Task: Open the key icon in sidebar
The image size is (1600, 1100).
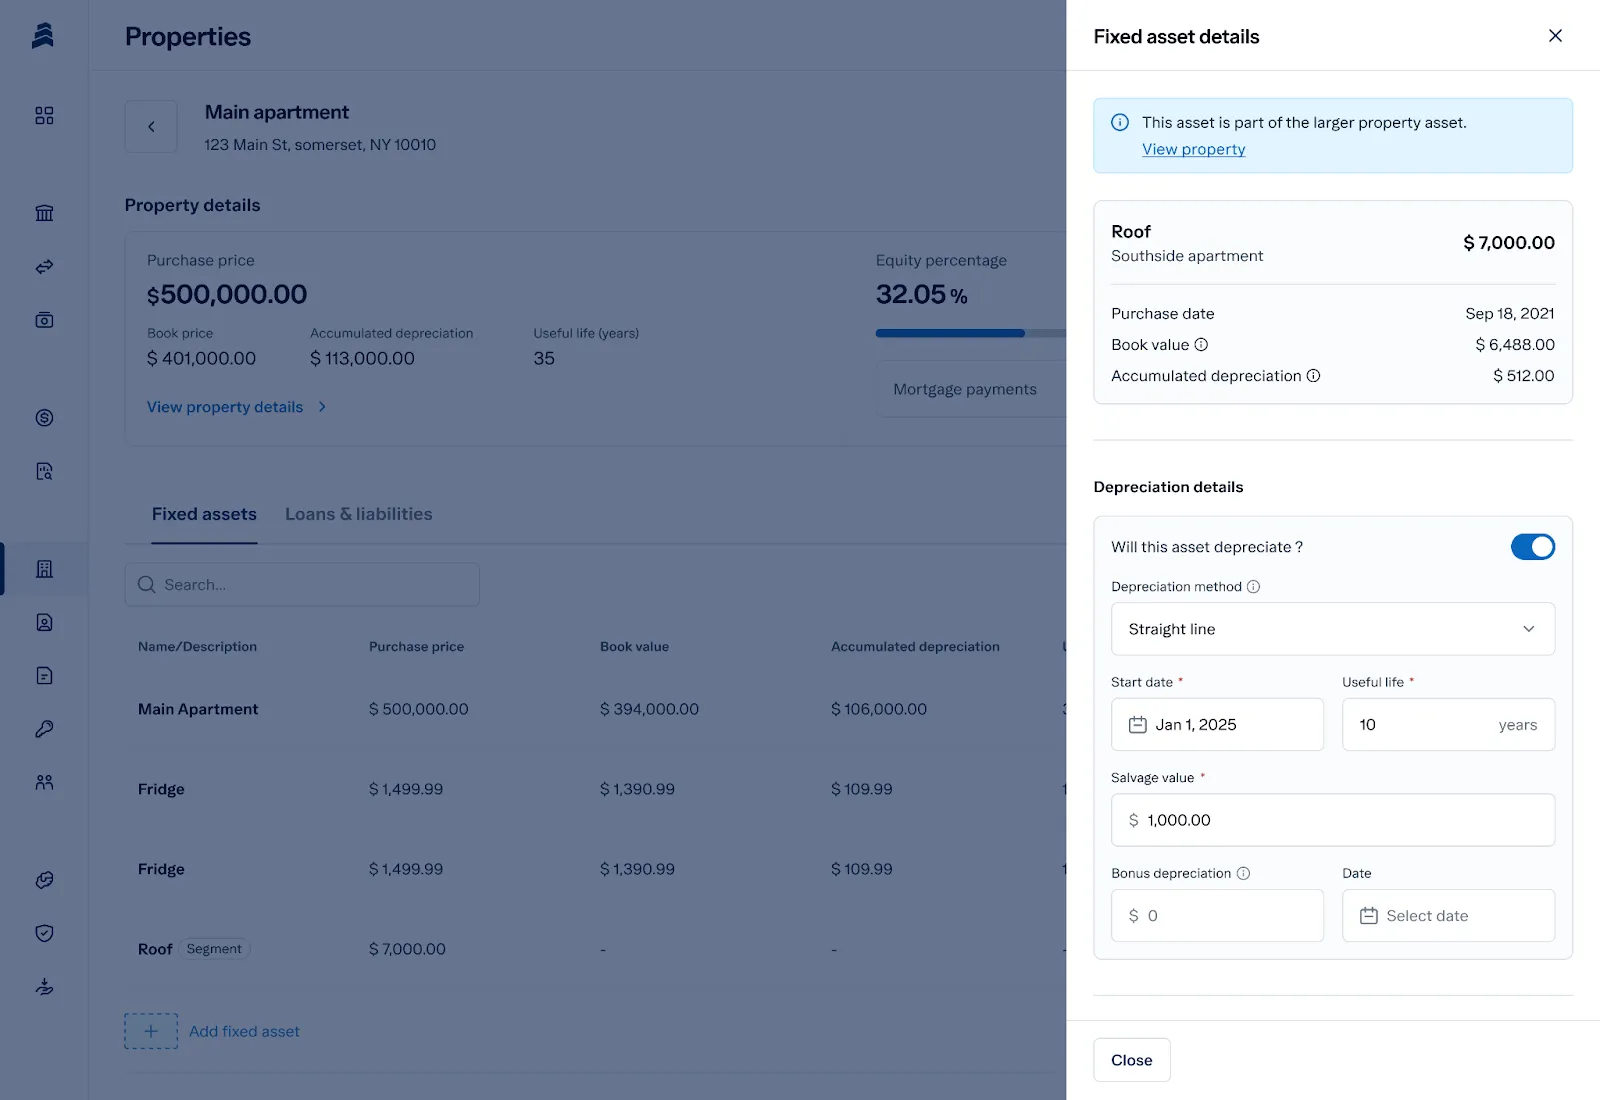Action: pyautogui.click(x=44, y=729)
